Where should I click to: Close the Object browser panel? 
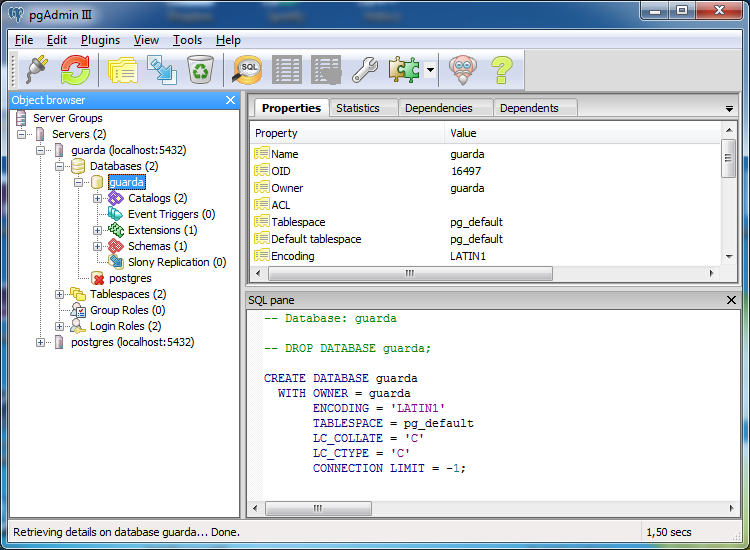click(230, 100)
